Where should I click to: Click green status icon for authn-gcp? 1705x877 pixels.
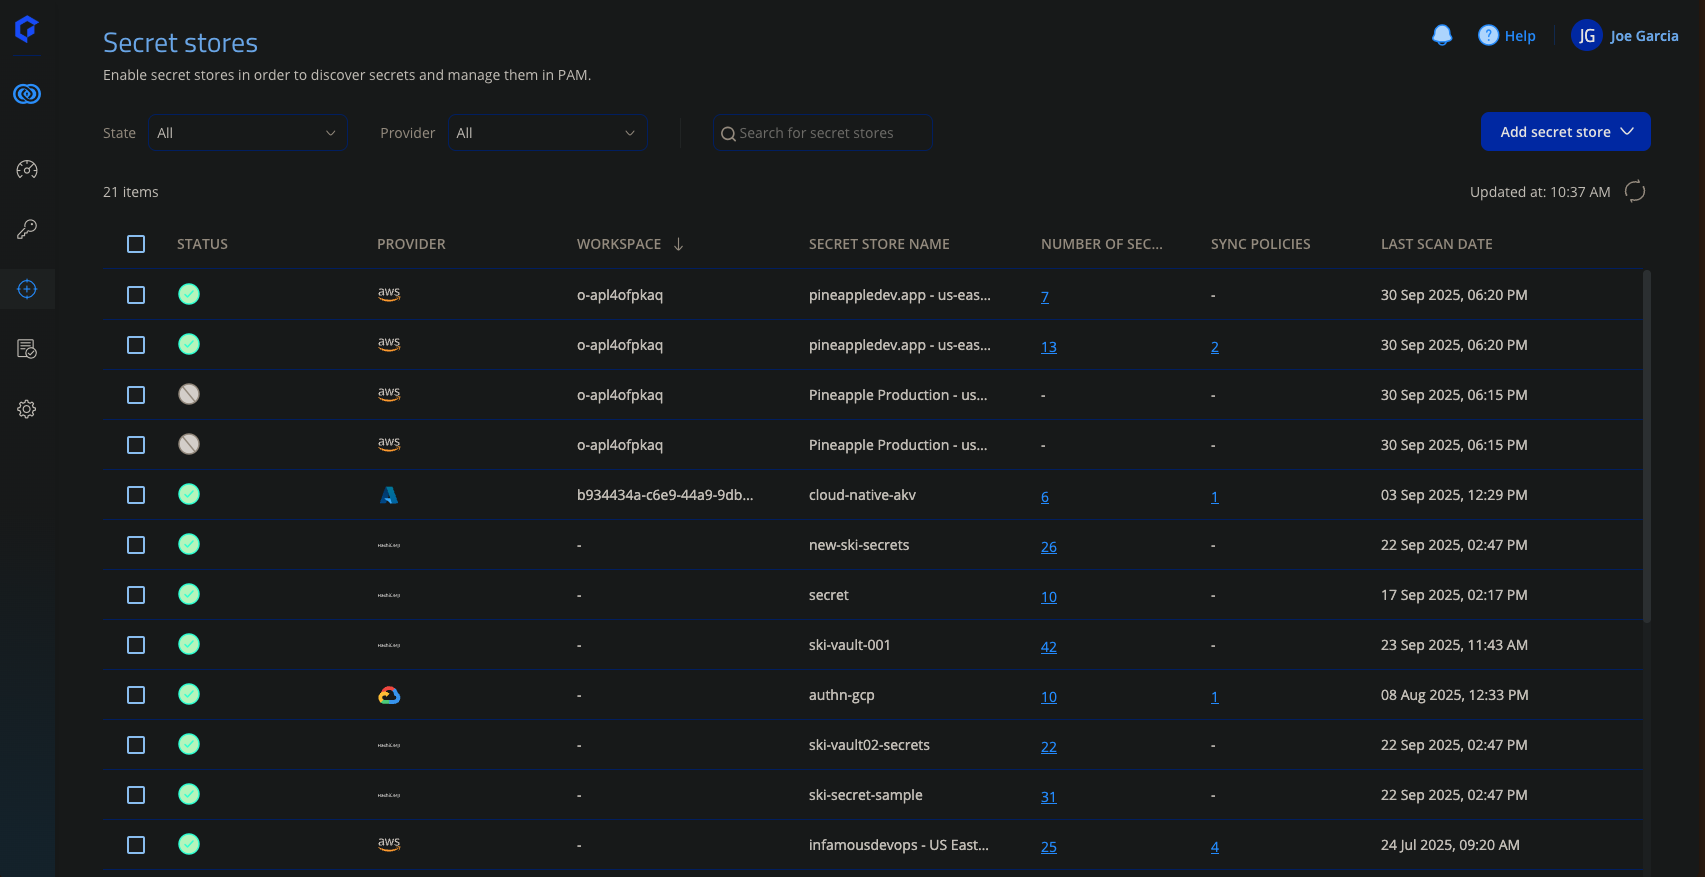pyautogui.click(x=189, y=694)
